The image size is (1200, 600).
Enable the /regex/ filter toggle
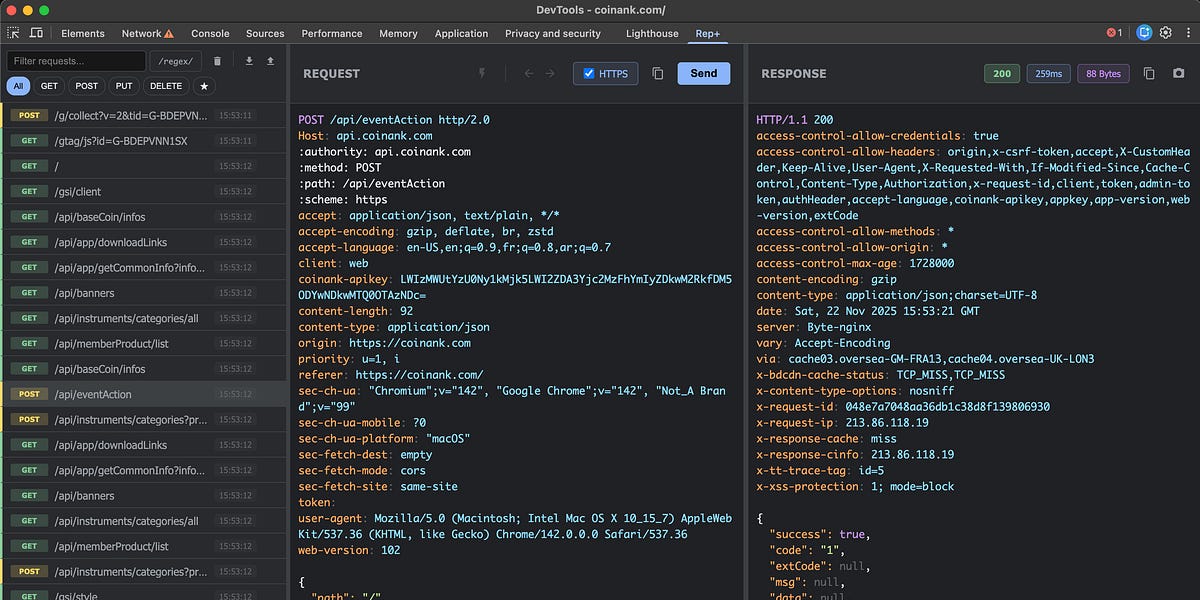175,60
